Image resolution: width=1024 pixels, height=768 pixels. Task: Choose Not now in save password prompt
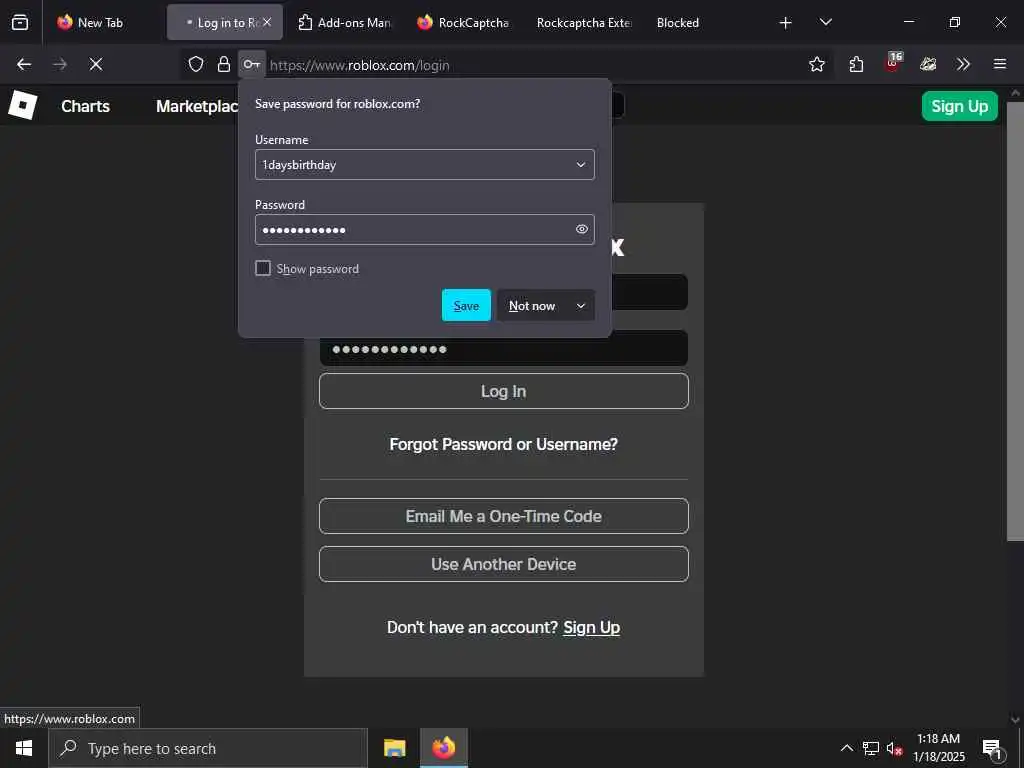532,305
